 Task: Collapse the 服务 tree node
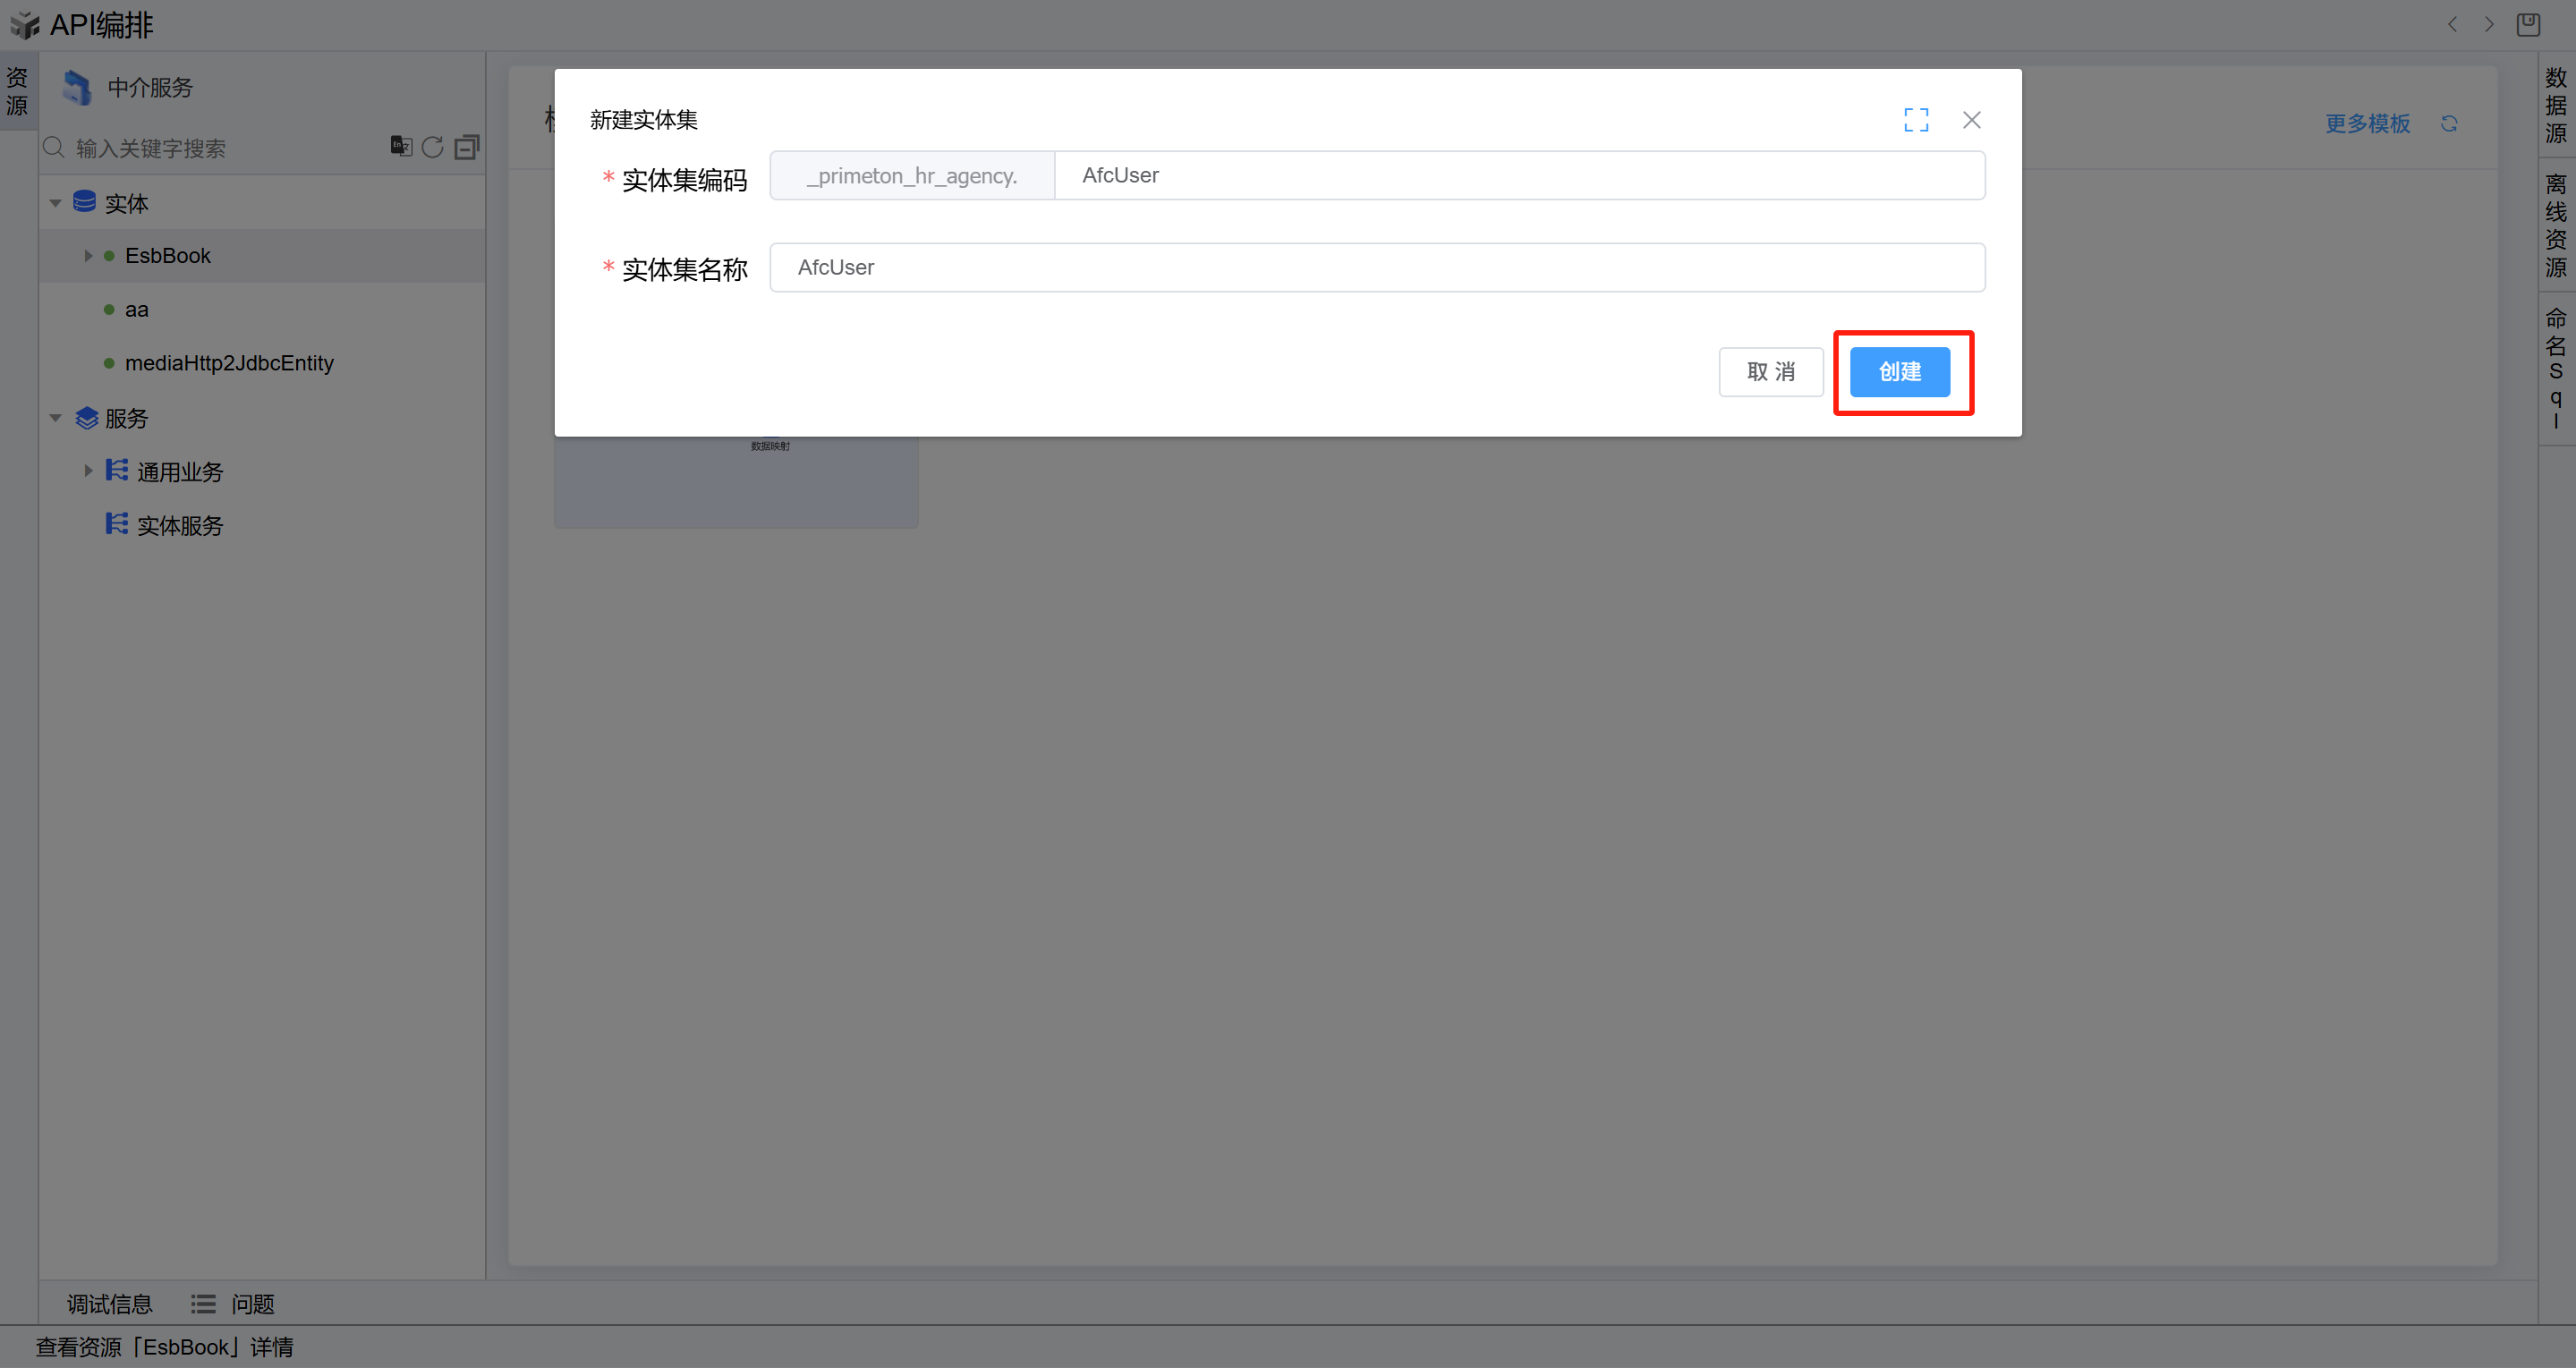(x=56, y=418)
